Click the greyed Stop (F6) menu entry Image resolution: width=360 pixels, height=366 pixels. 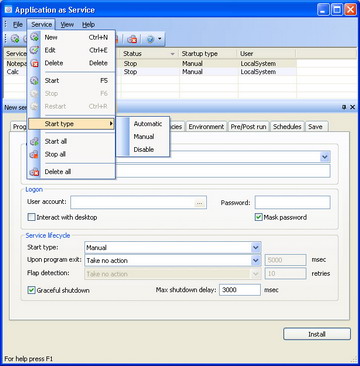coord(71,93)
